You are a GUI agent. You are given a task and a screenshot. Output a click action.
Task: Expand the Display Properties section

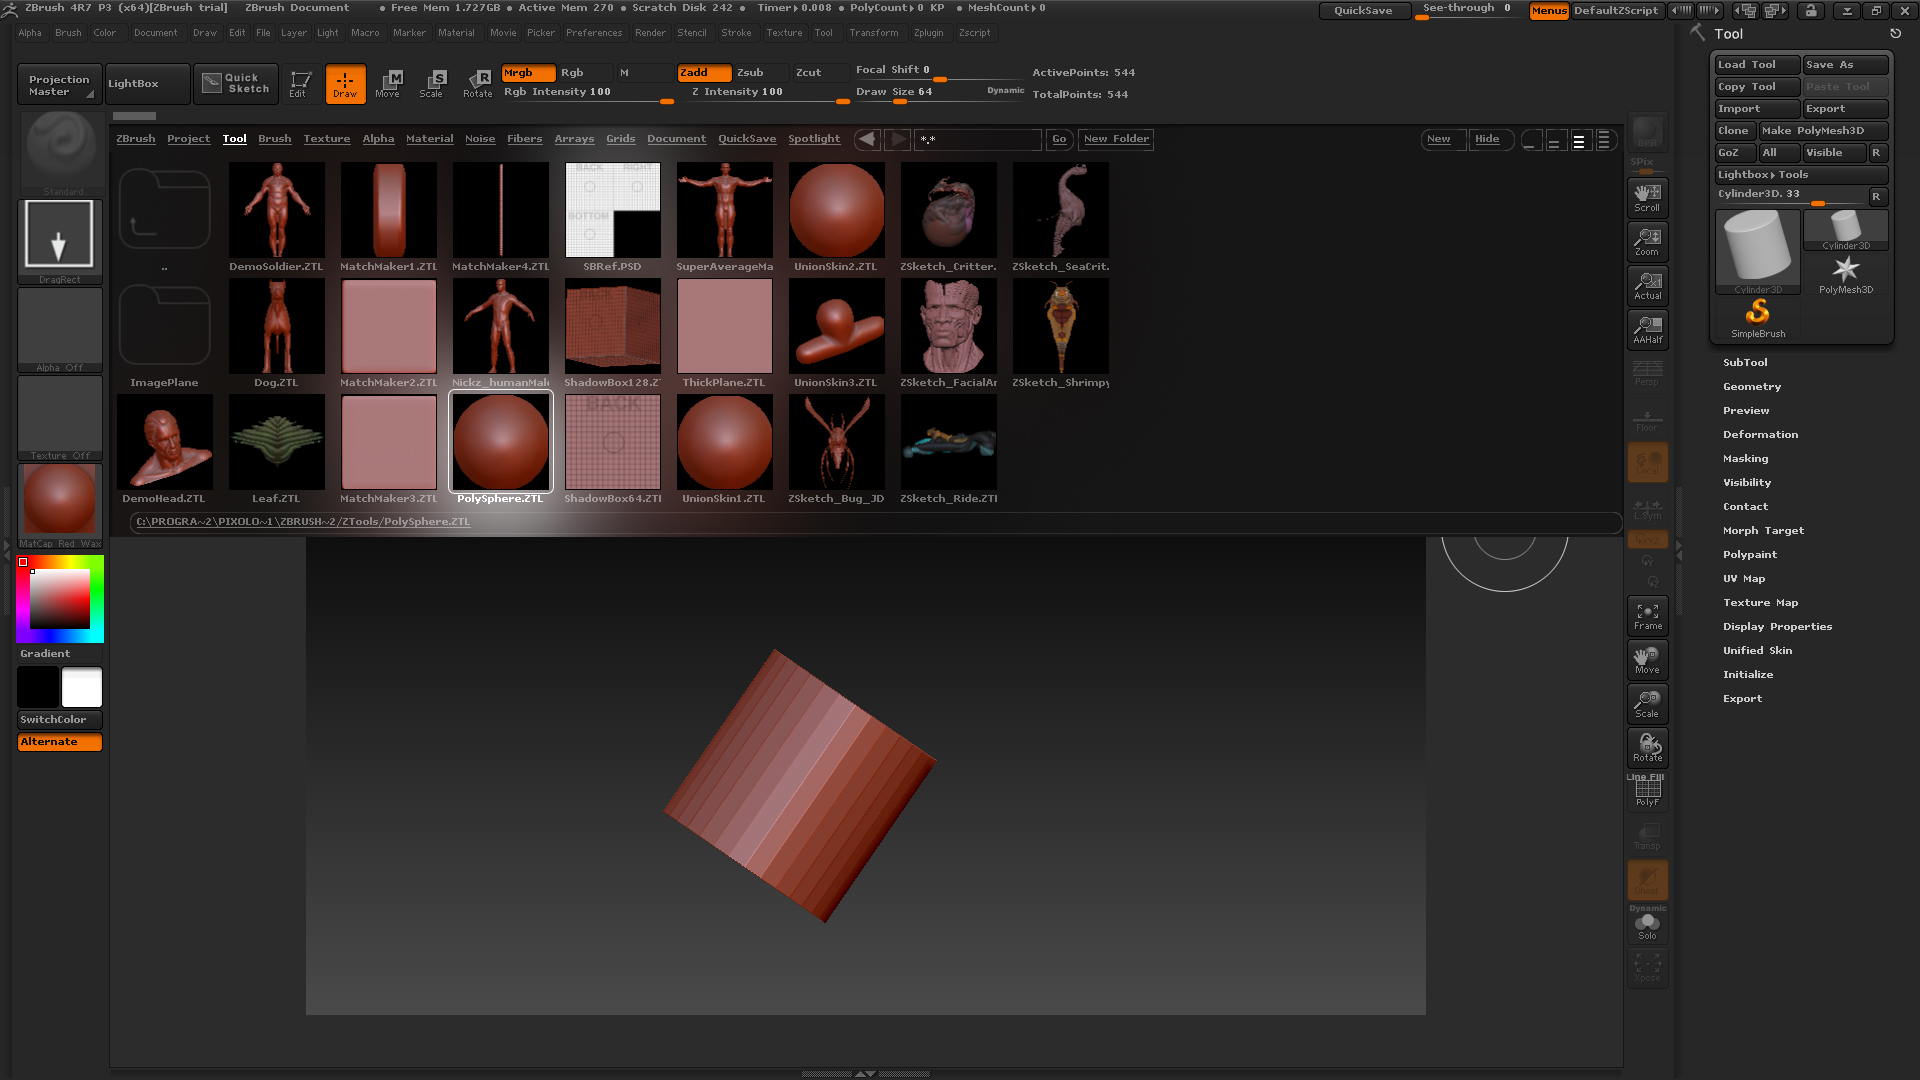(1777, 627)
